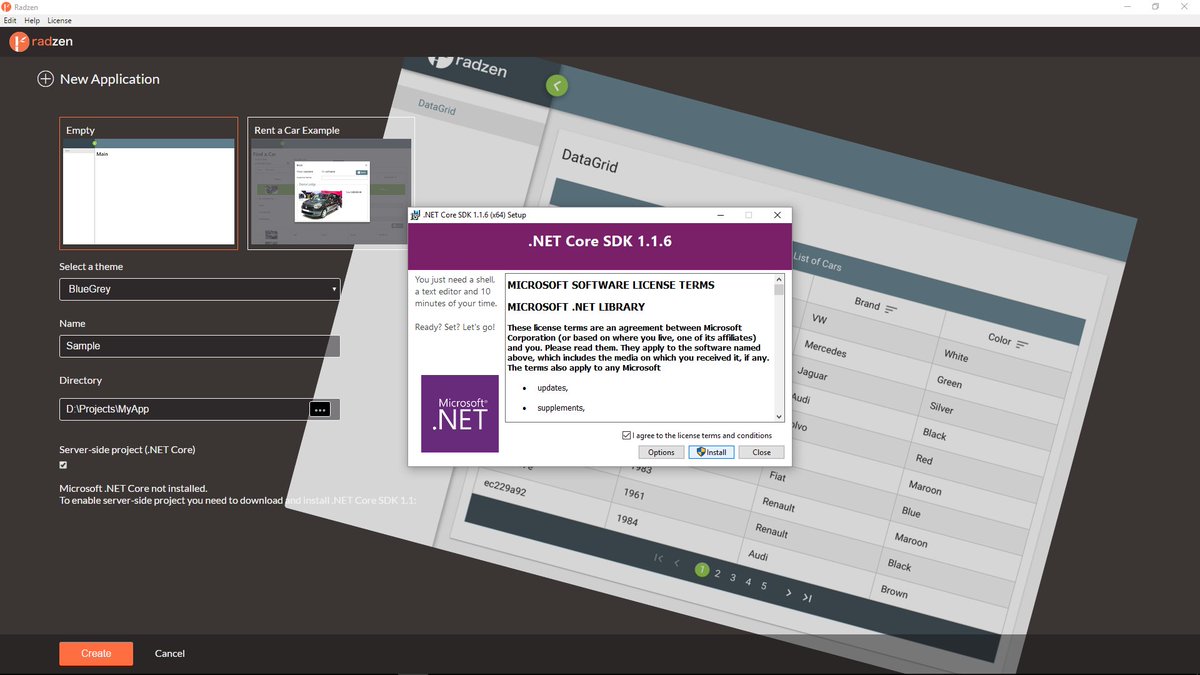Image resolution: width=1200 pixels, height=675 pixels.
Task: Go to next page in preview pager
Action: tap(788, 593)
